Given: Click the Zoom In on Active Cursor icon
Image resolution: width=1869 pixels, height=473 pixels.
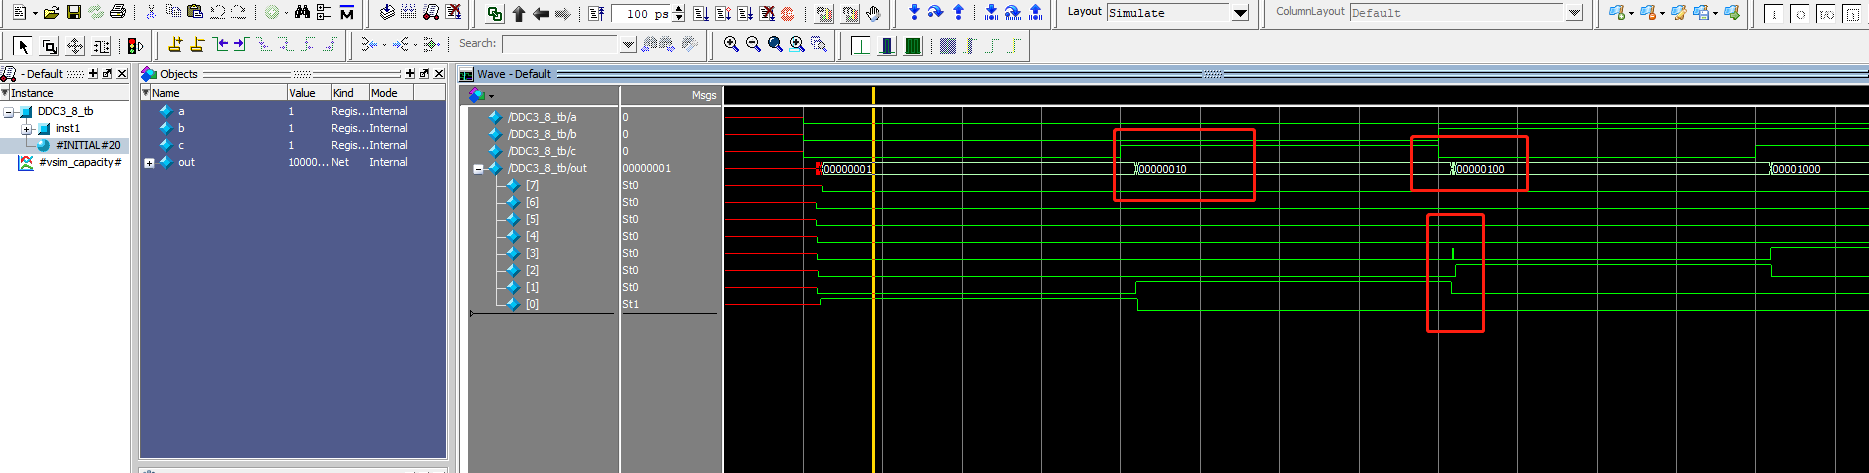Looking at the screenshot, I should [x=797, y=44].
